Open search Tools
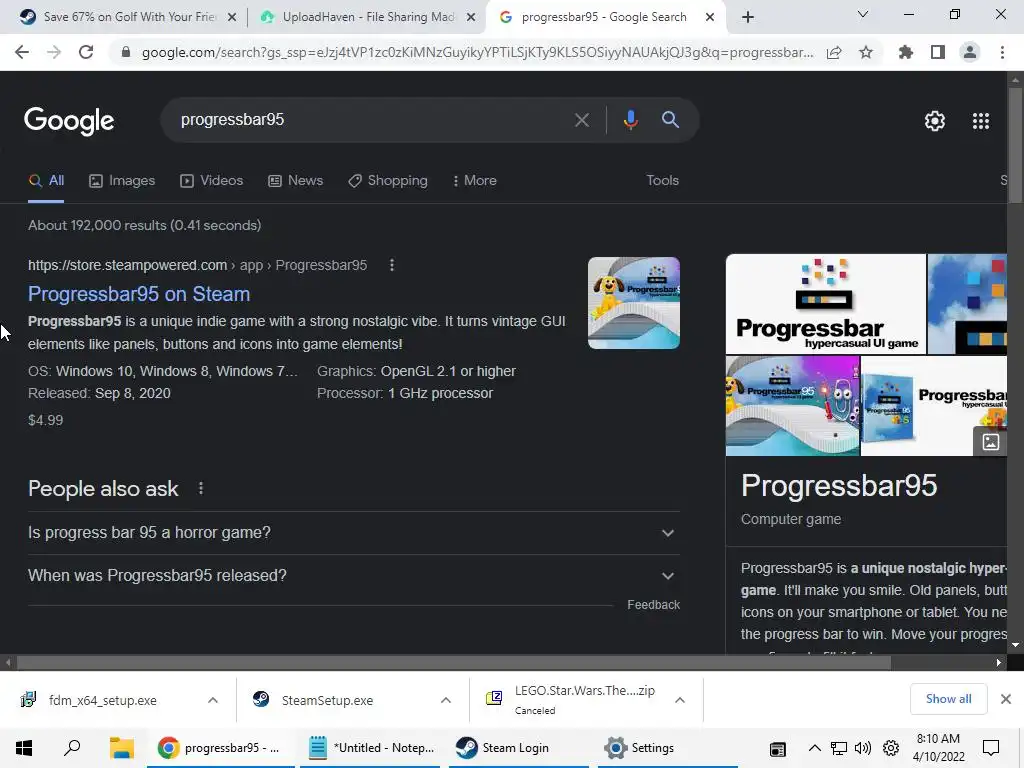Image resolution: width=1024 pixels, height=768 pixels. point(662,180)
